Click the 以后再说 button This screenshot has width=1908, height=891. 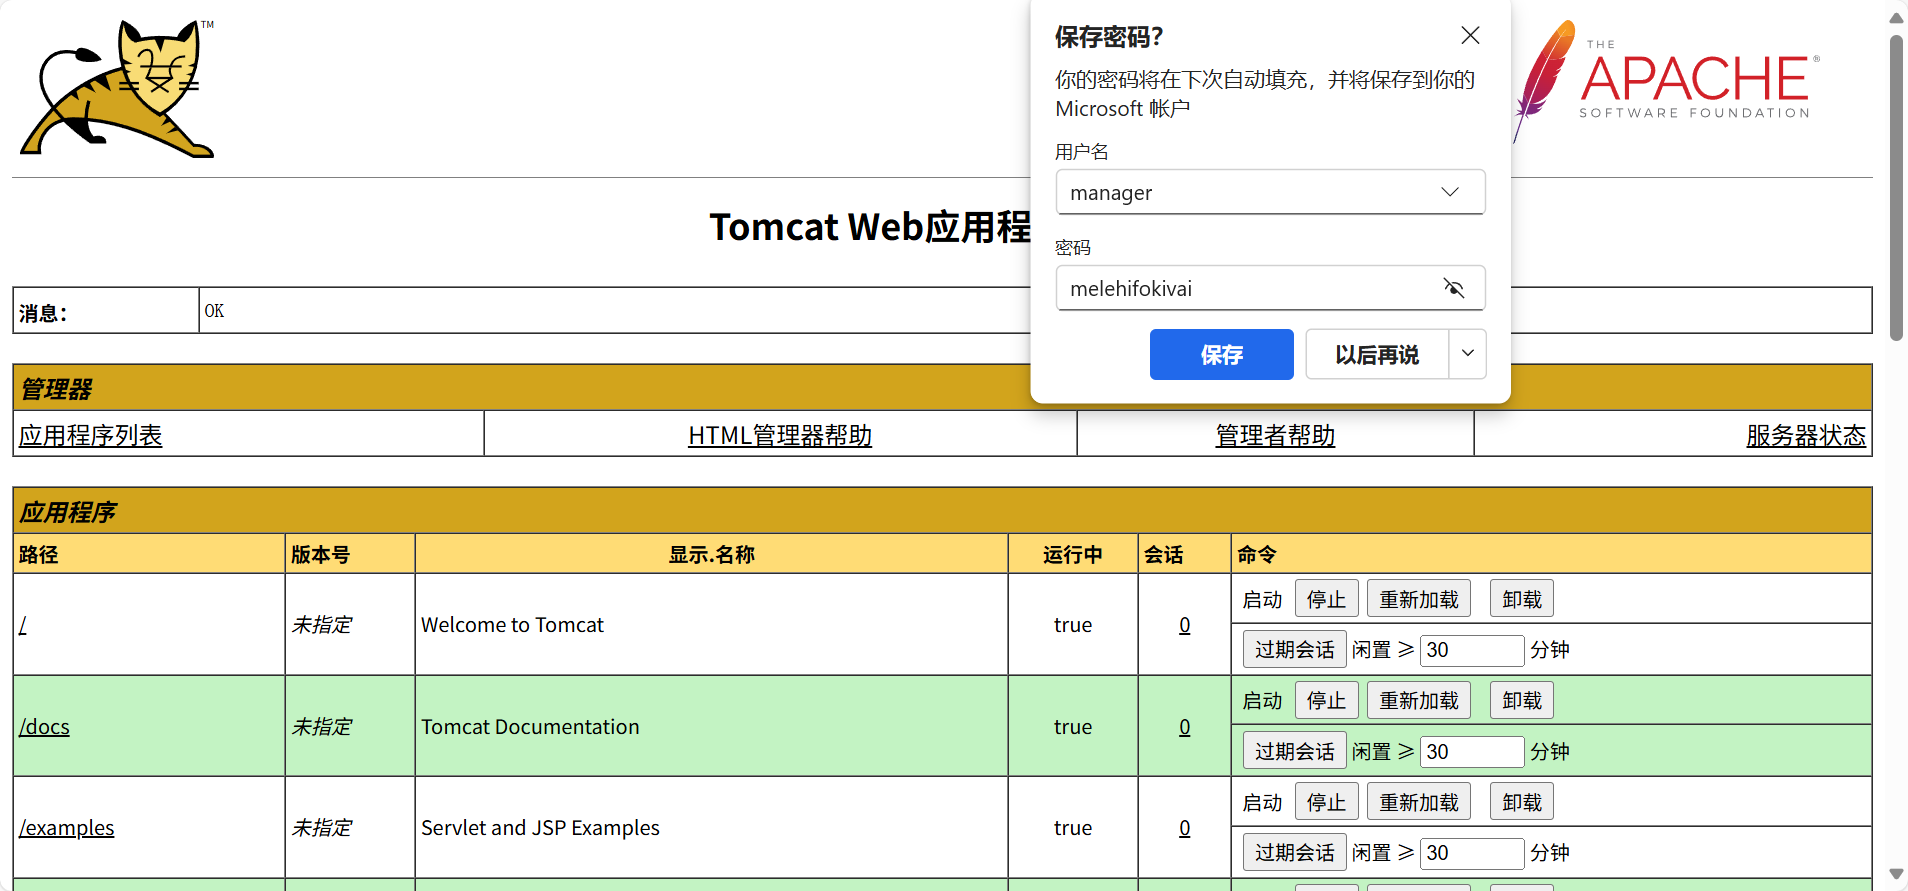click(x=1377, y=354)
